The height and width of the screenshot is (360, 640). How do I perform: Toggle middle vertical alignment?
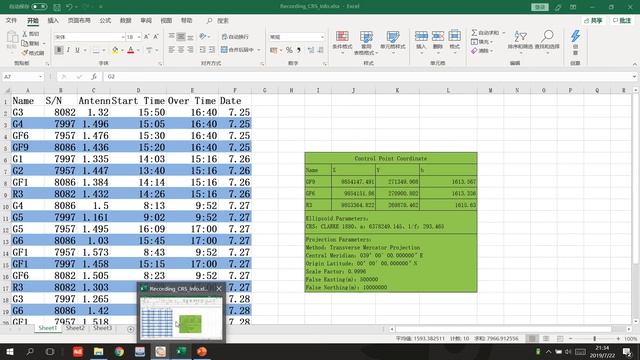(180, 37)
